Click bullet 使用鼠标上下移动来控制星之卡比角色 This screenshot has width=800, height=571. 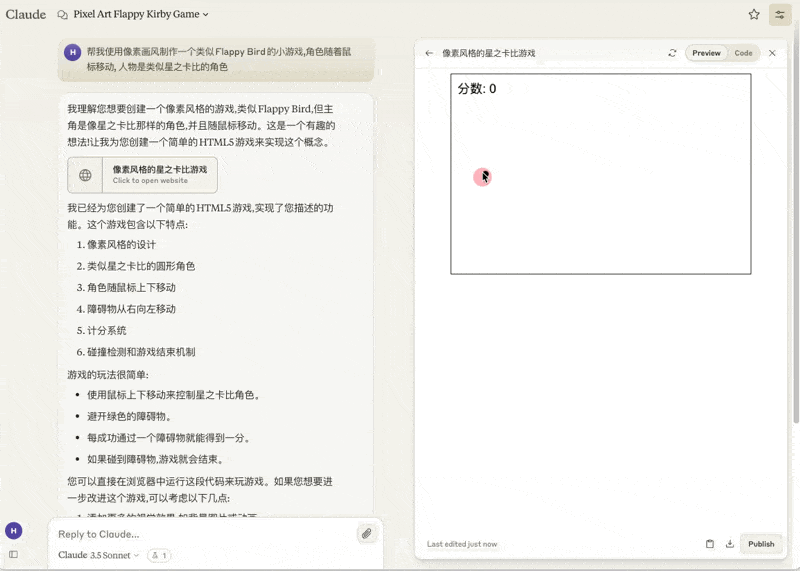coord(173,395)
